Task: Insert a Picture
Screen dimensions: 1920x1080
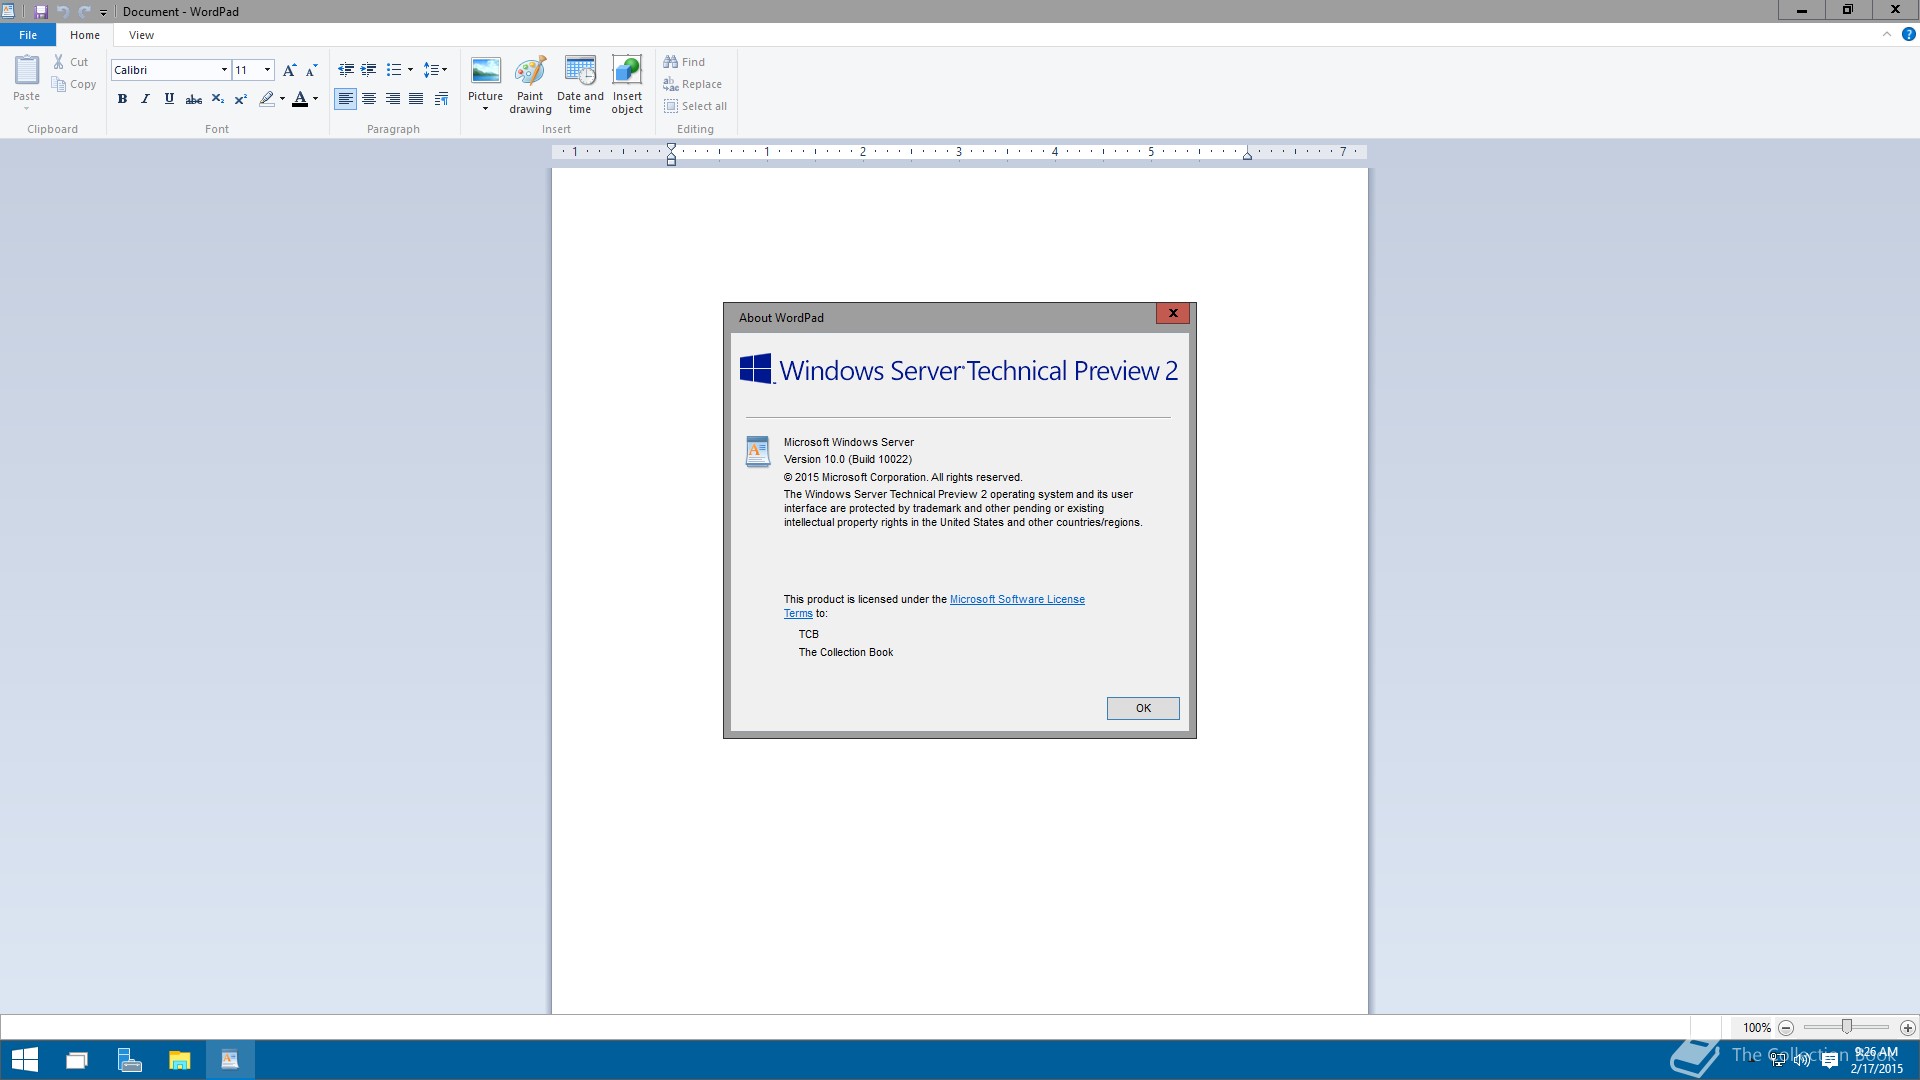Action: point(485,72)
